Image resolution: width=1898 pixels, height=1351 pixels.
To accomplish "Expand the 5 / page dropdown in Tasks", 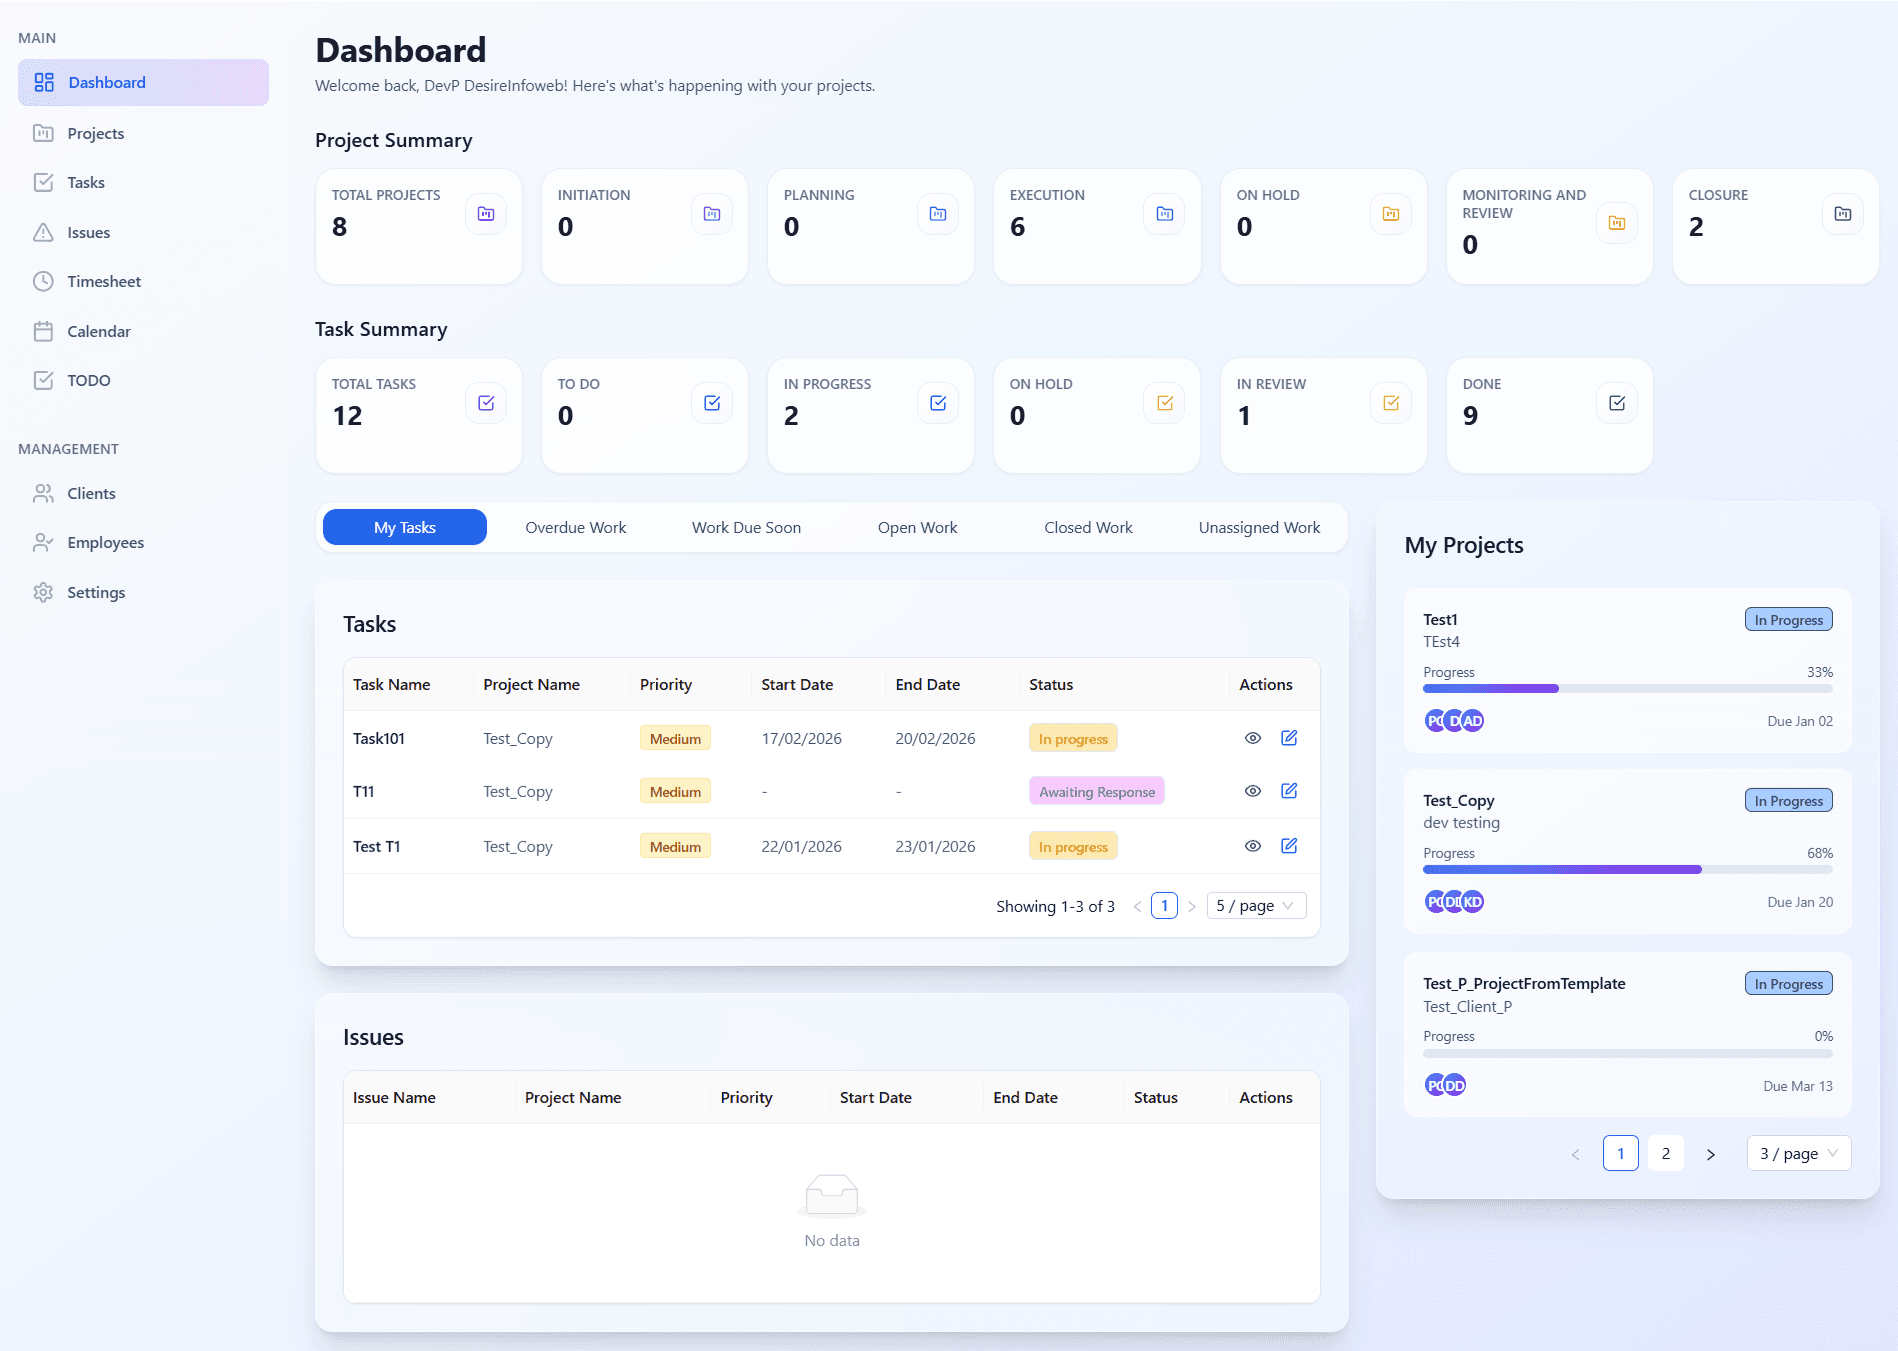I will [1255, 906].
